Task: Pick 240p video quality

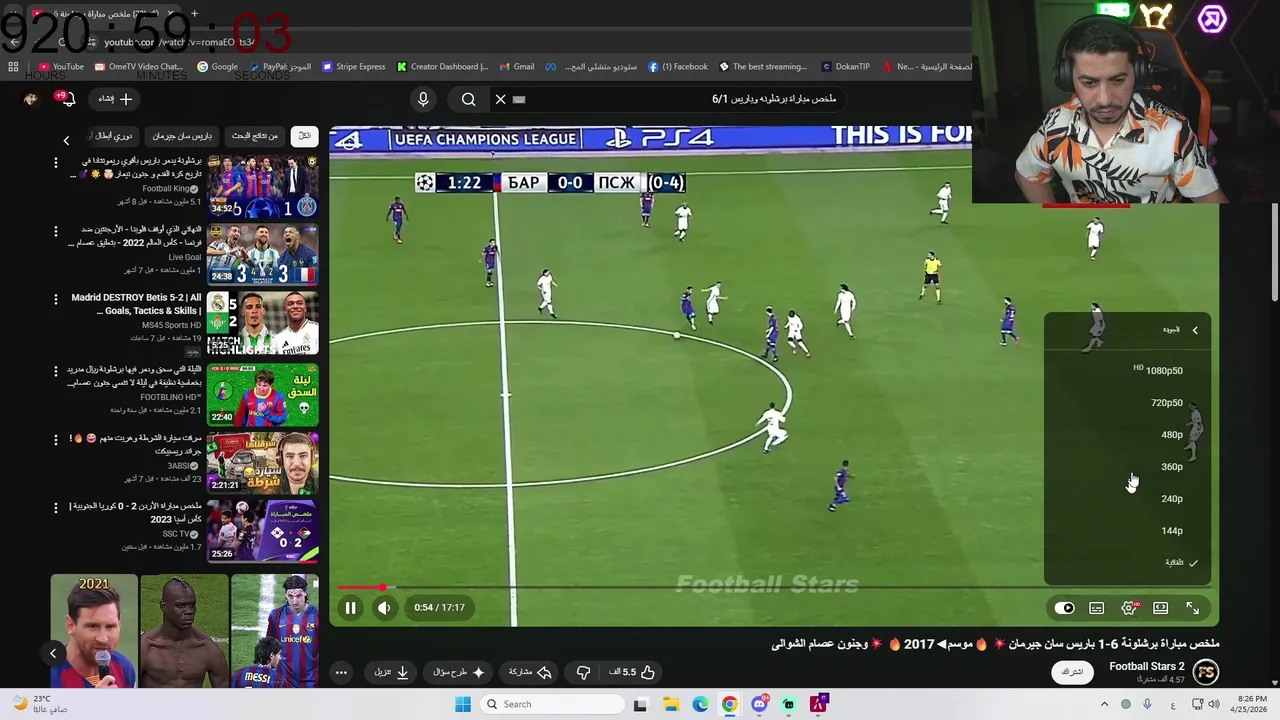Action: tap(1128, 498)
